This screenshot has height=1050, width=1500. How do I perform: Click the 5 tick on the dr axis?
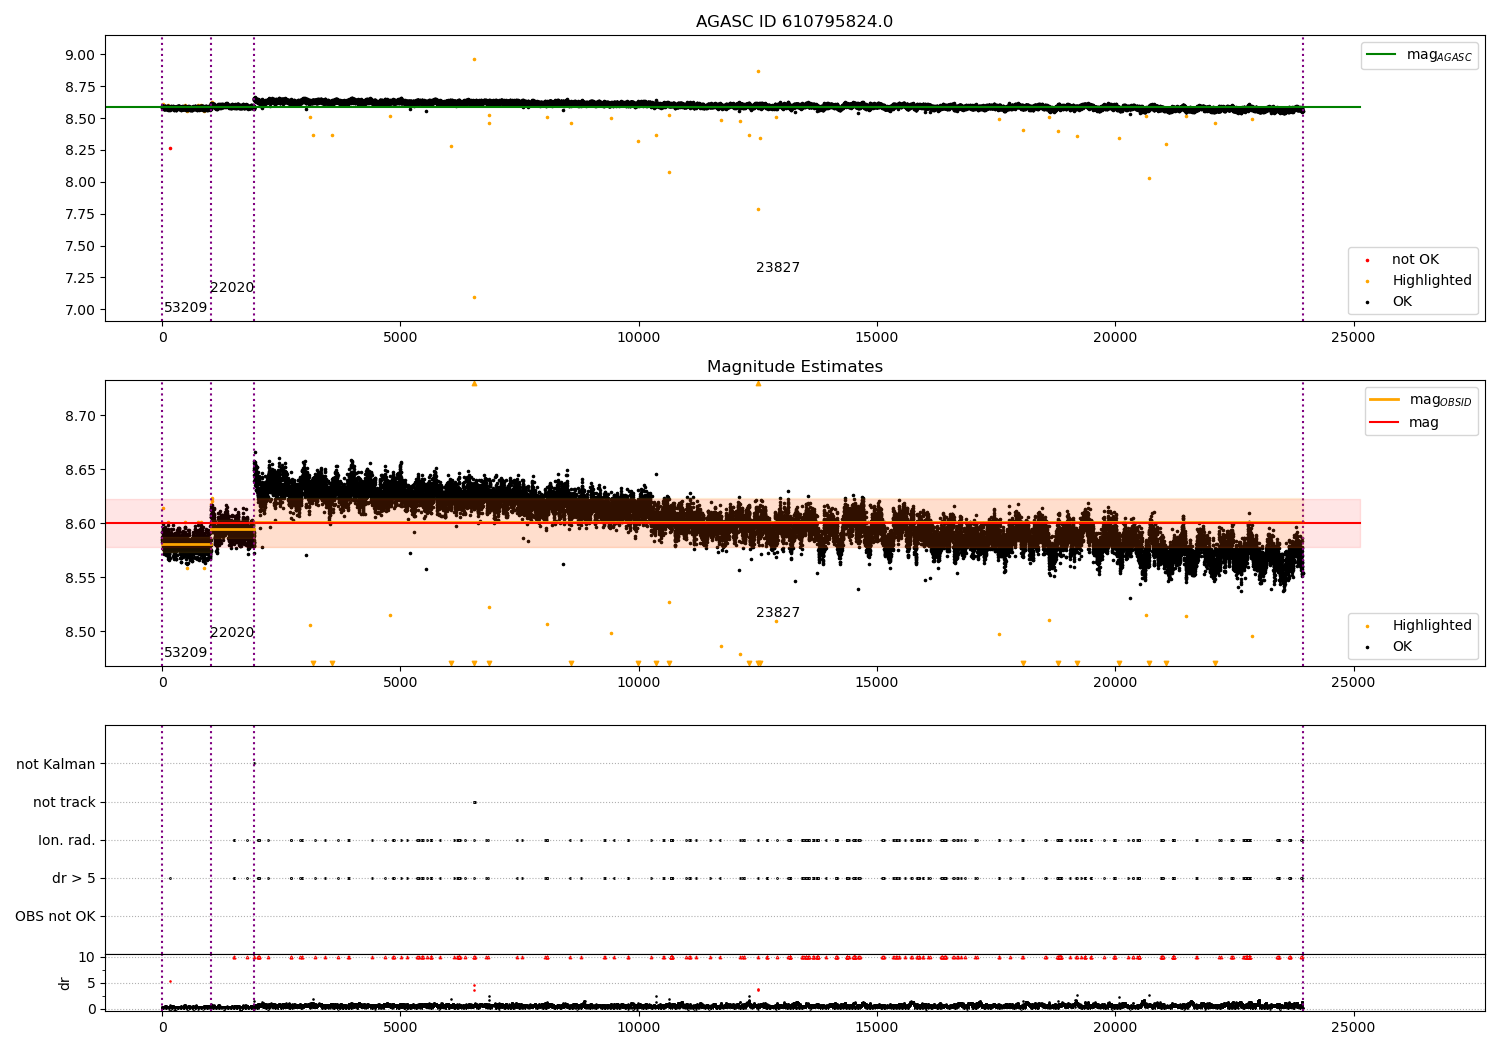click(x=91, y=983)
